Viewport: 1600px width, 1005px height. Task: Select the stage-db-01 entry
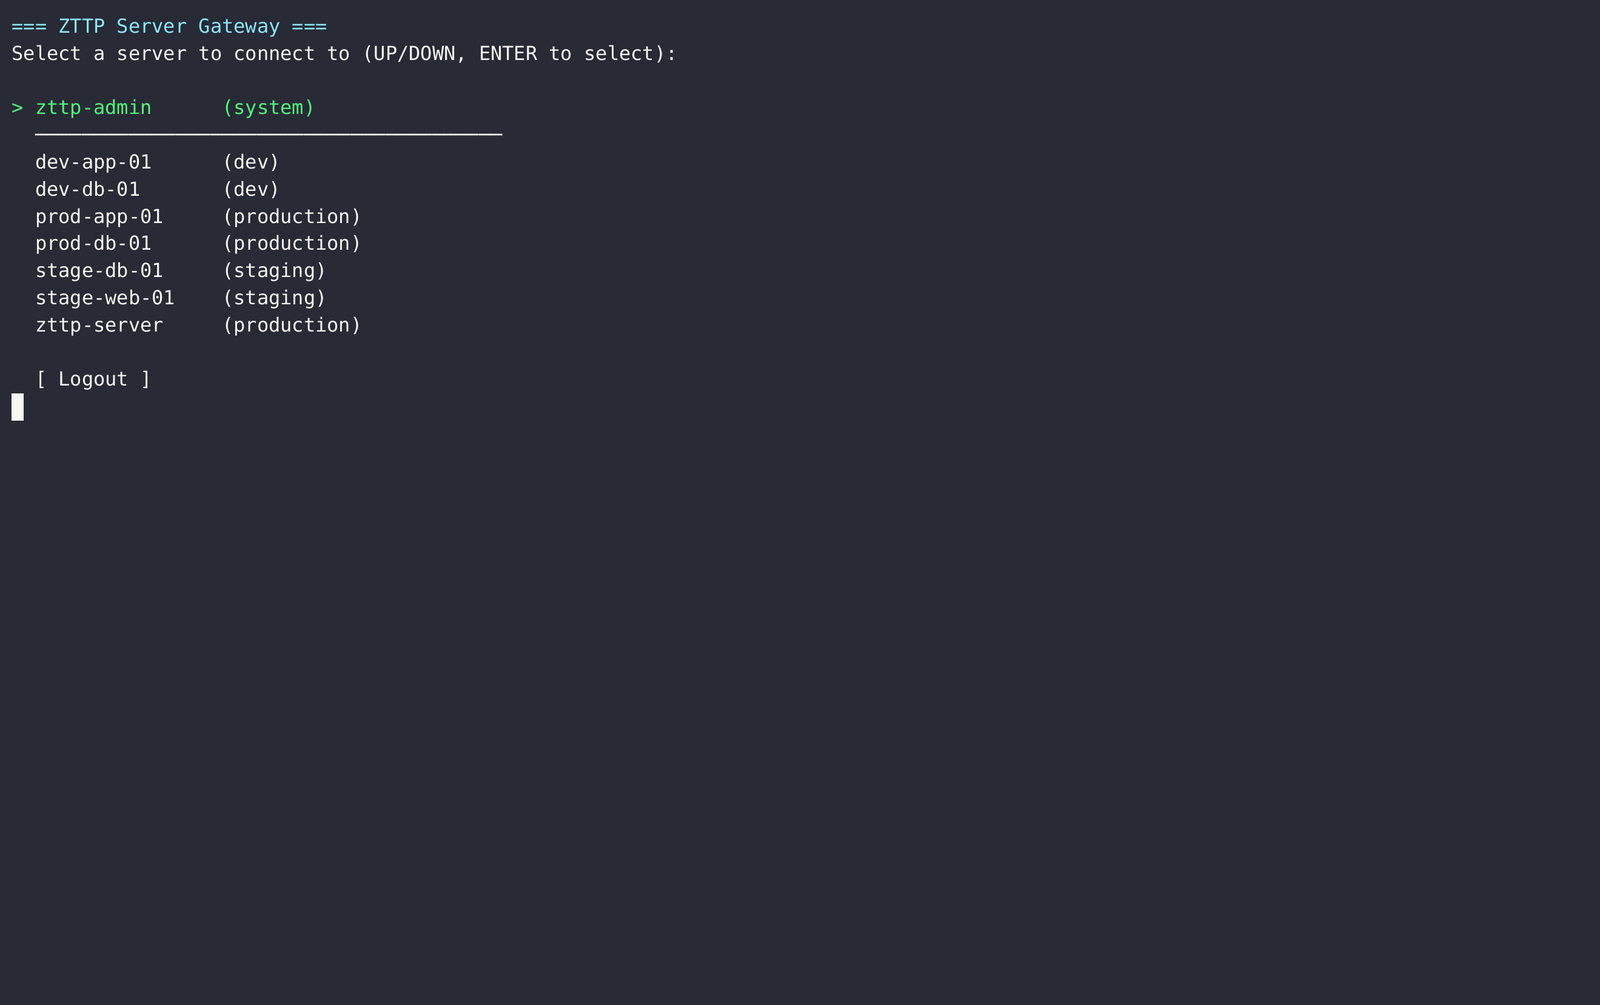pyautogui.click(x=180, y=270)
